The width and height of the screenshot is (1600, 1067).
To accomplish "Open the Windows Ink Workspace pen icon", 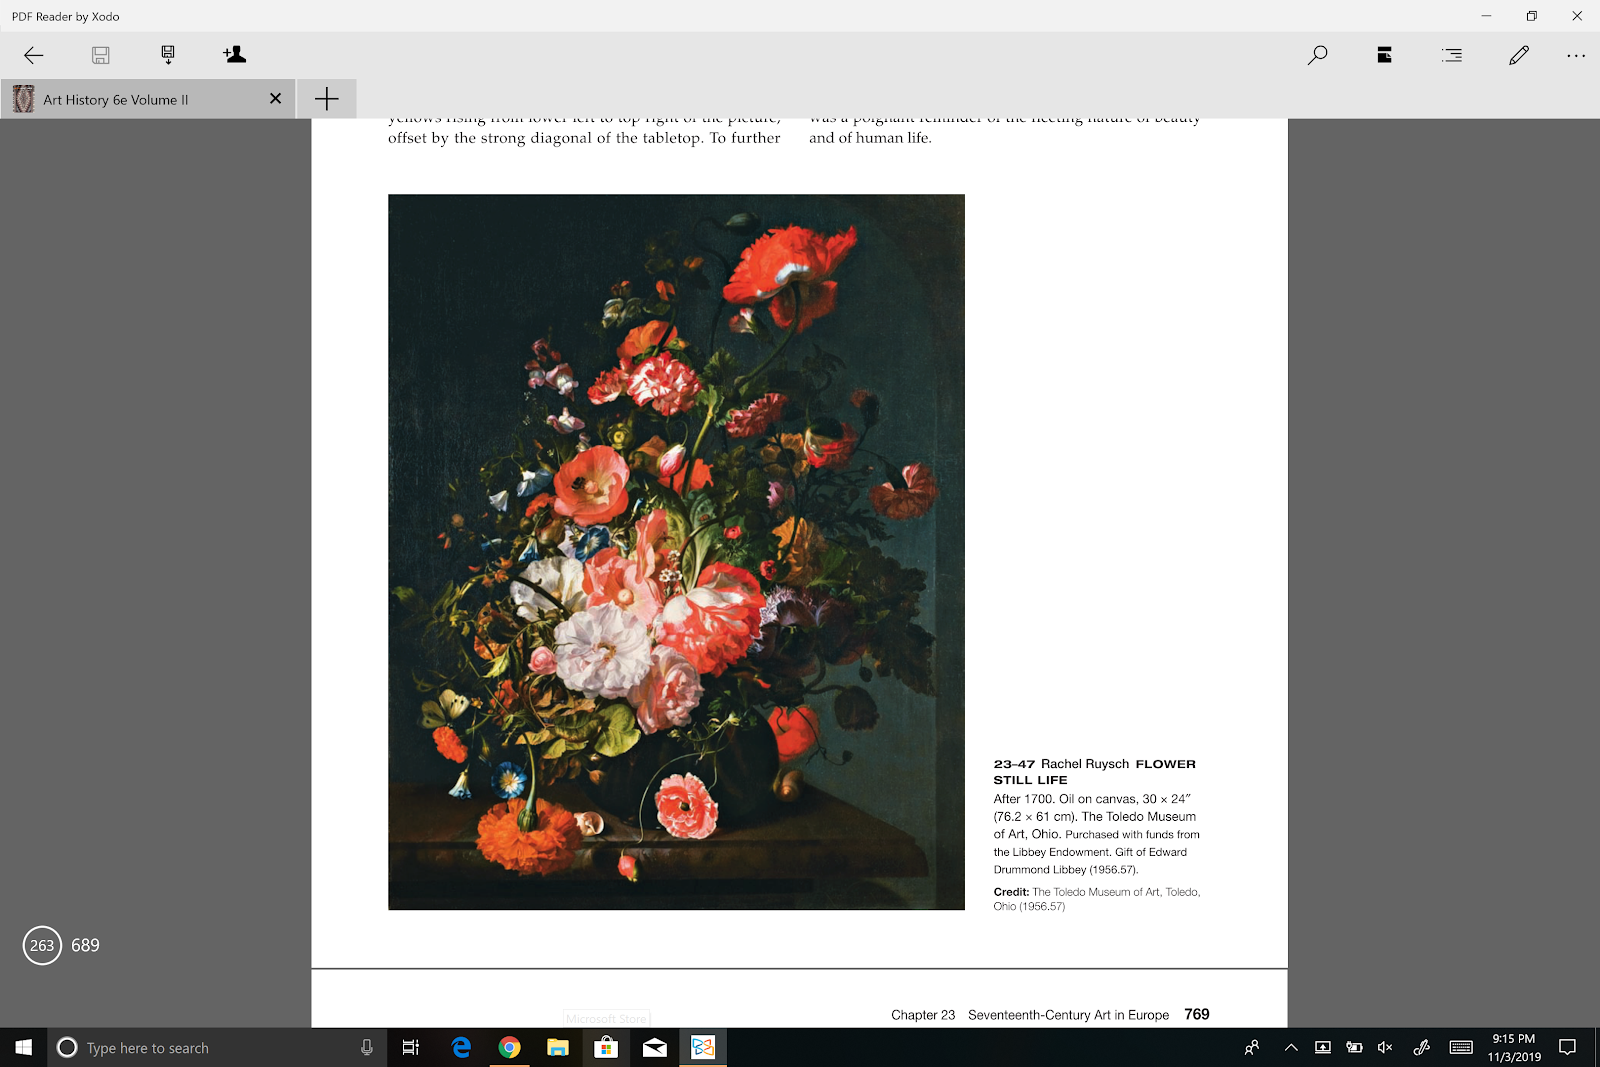I will point(1421,1047).
